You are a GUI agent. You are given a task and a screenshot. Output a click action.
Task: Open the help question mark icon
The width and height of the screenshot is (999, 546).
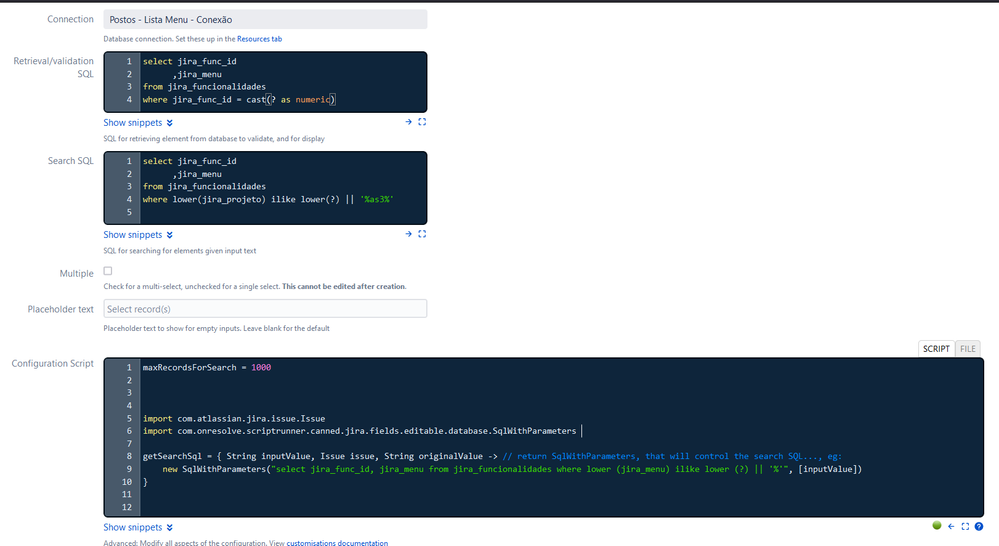pyautogui.click(x=979, y=526)
